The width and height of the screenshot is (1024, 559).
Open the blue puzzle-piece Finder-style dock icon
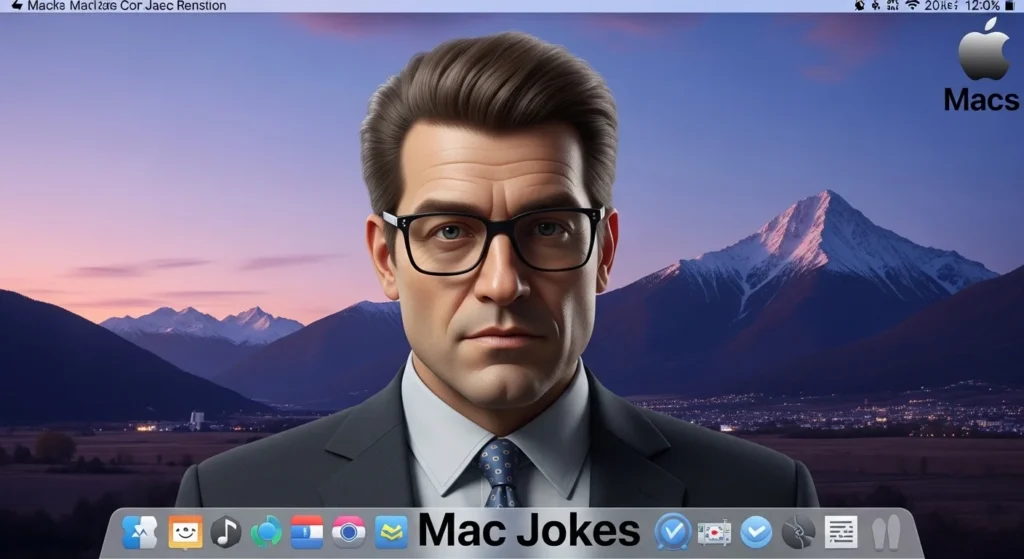[139, 532]
